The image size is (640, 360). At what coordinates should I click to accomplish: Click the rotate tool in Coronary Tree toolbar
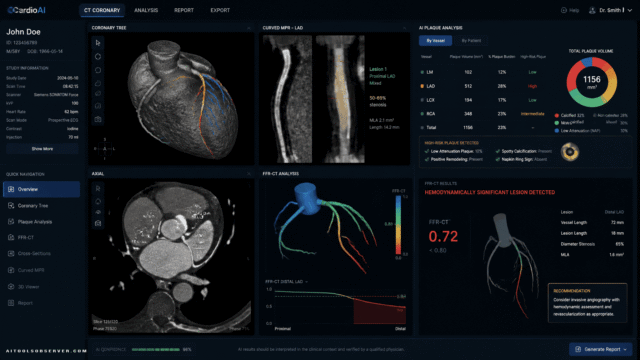click(98, 70)
